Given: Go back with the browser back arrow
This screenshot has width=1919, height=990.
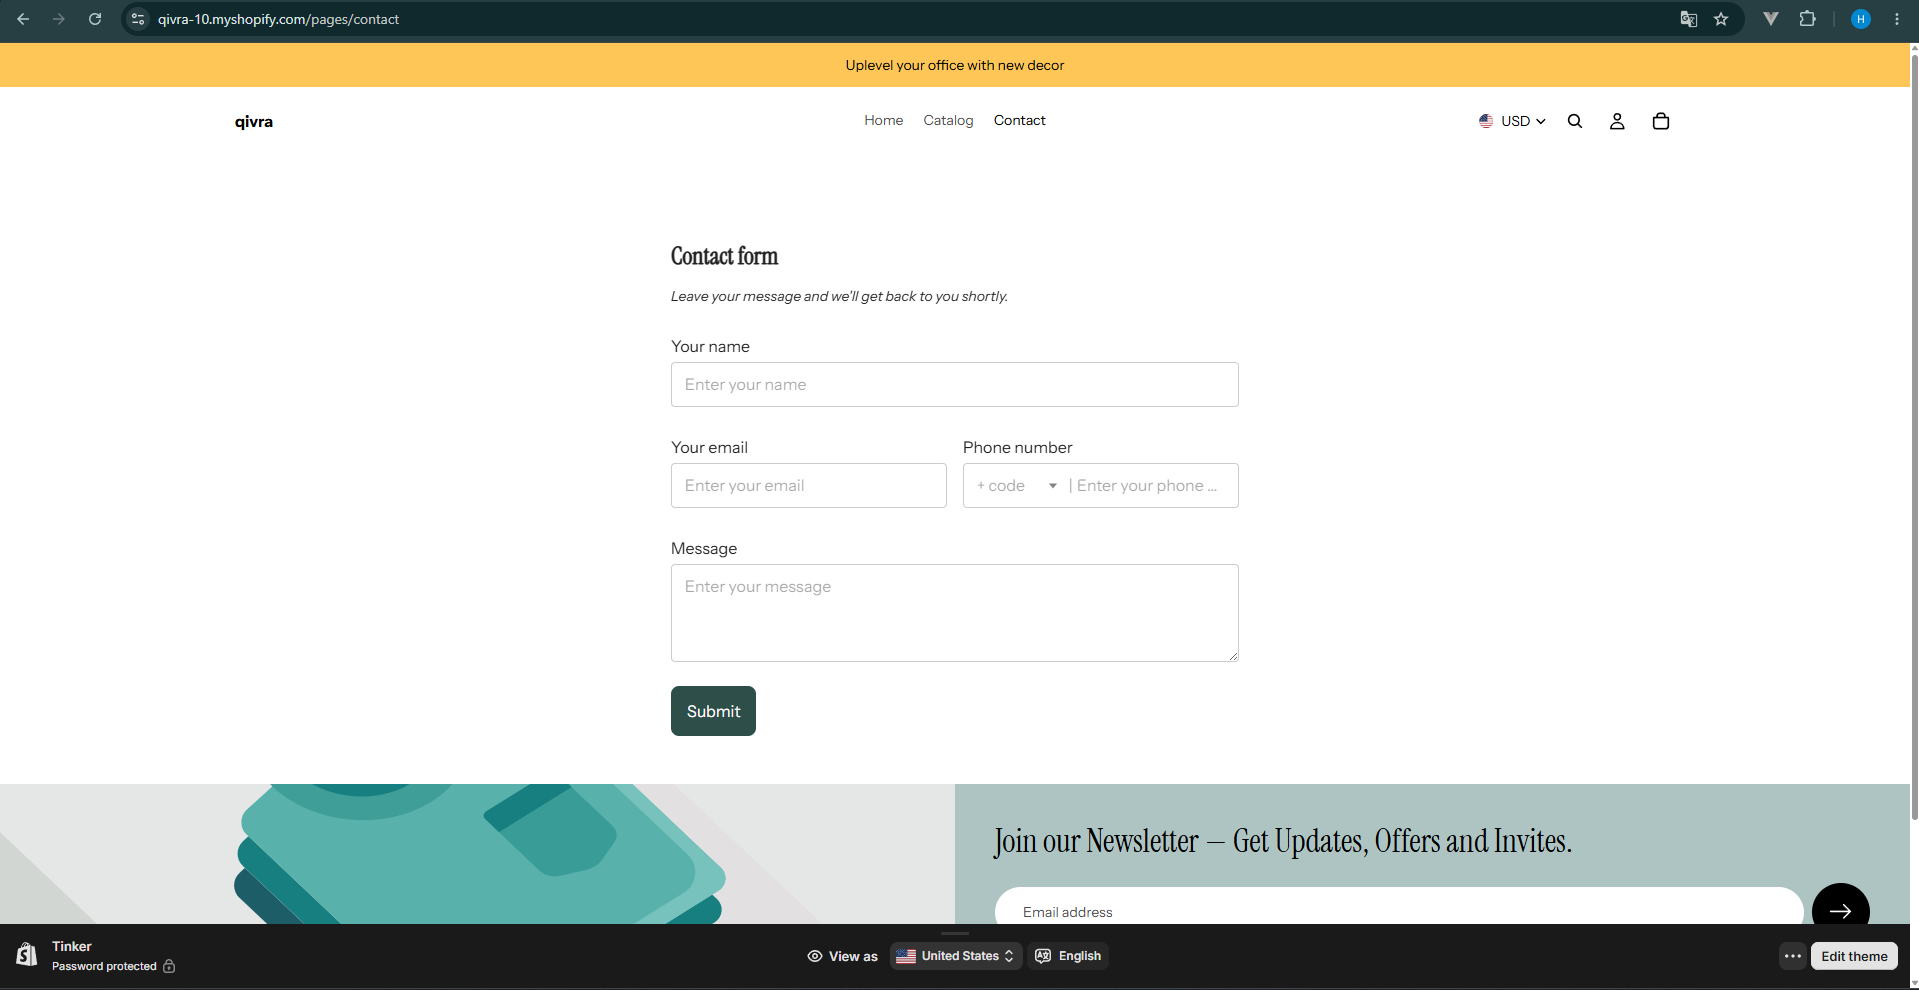Looking at the screenshot, I should [23, 19].
